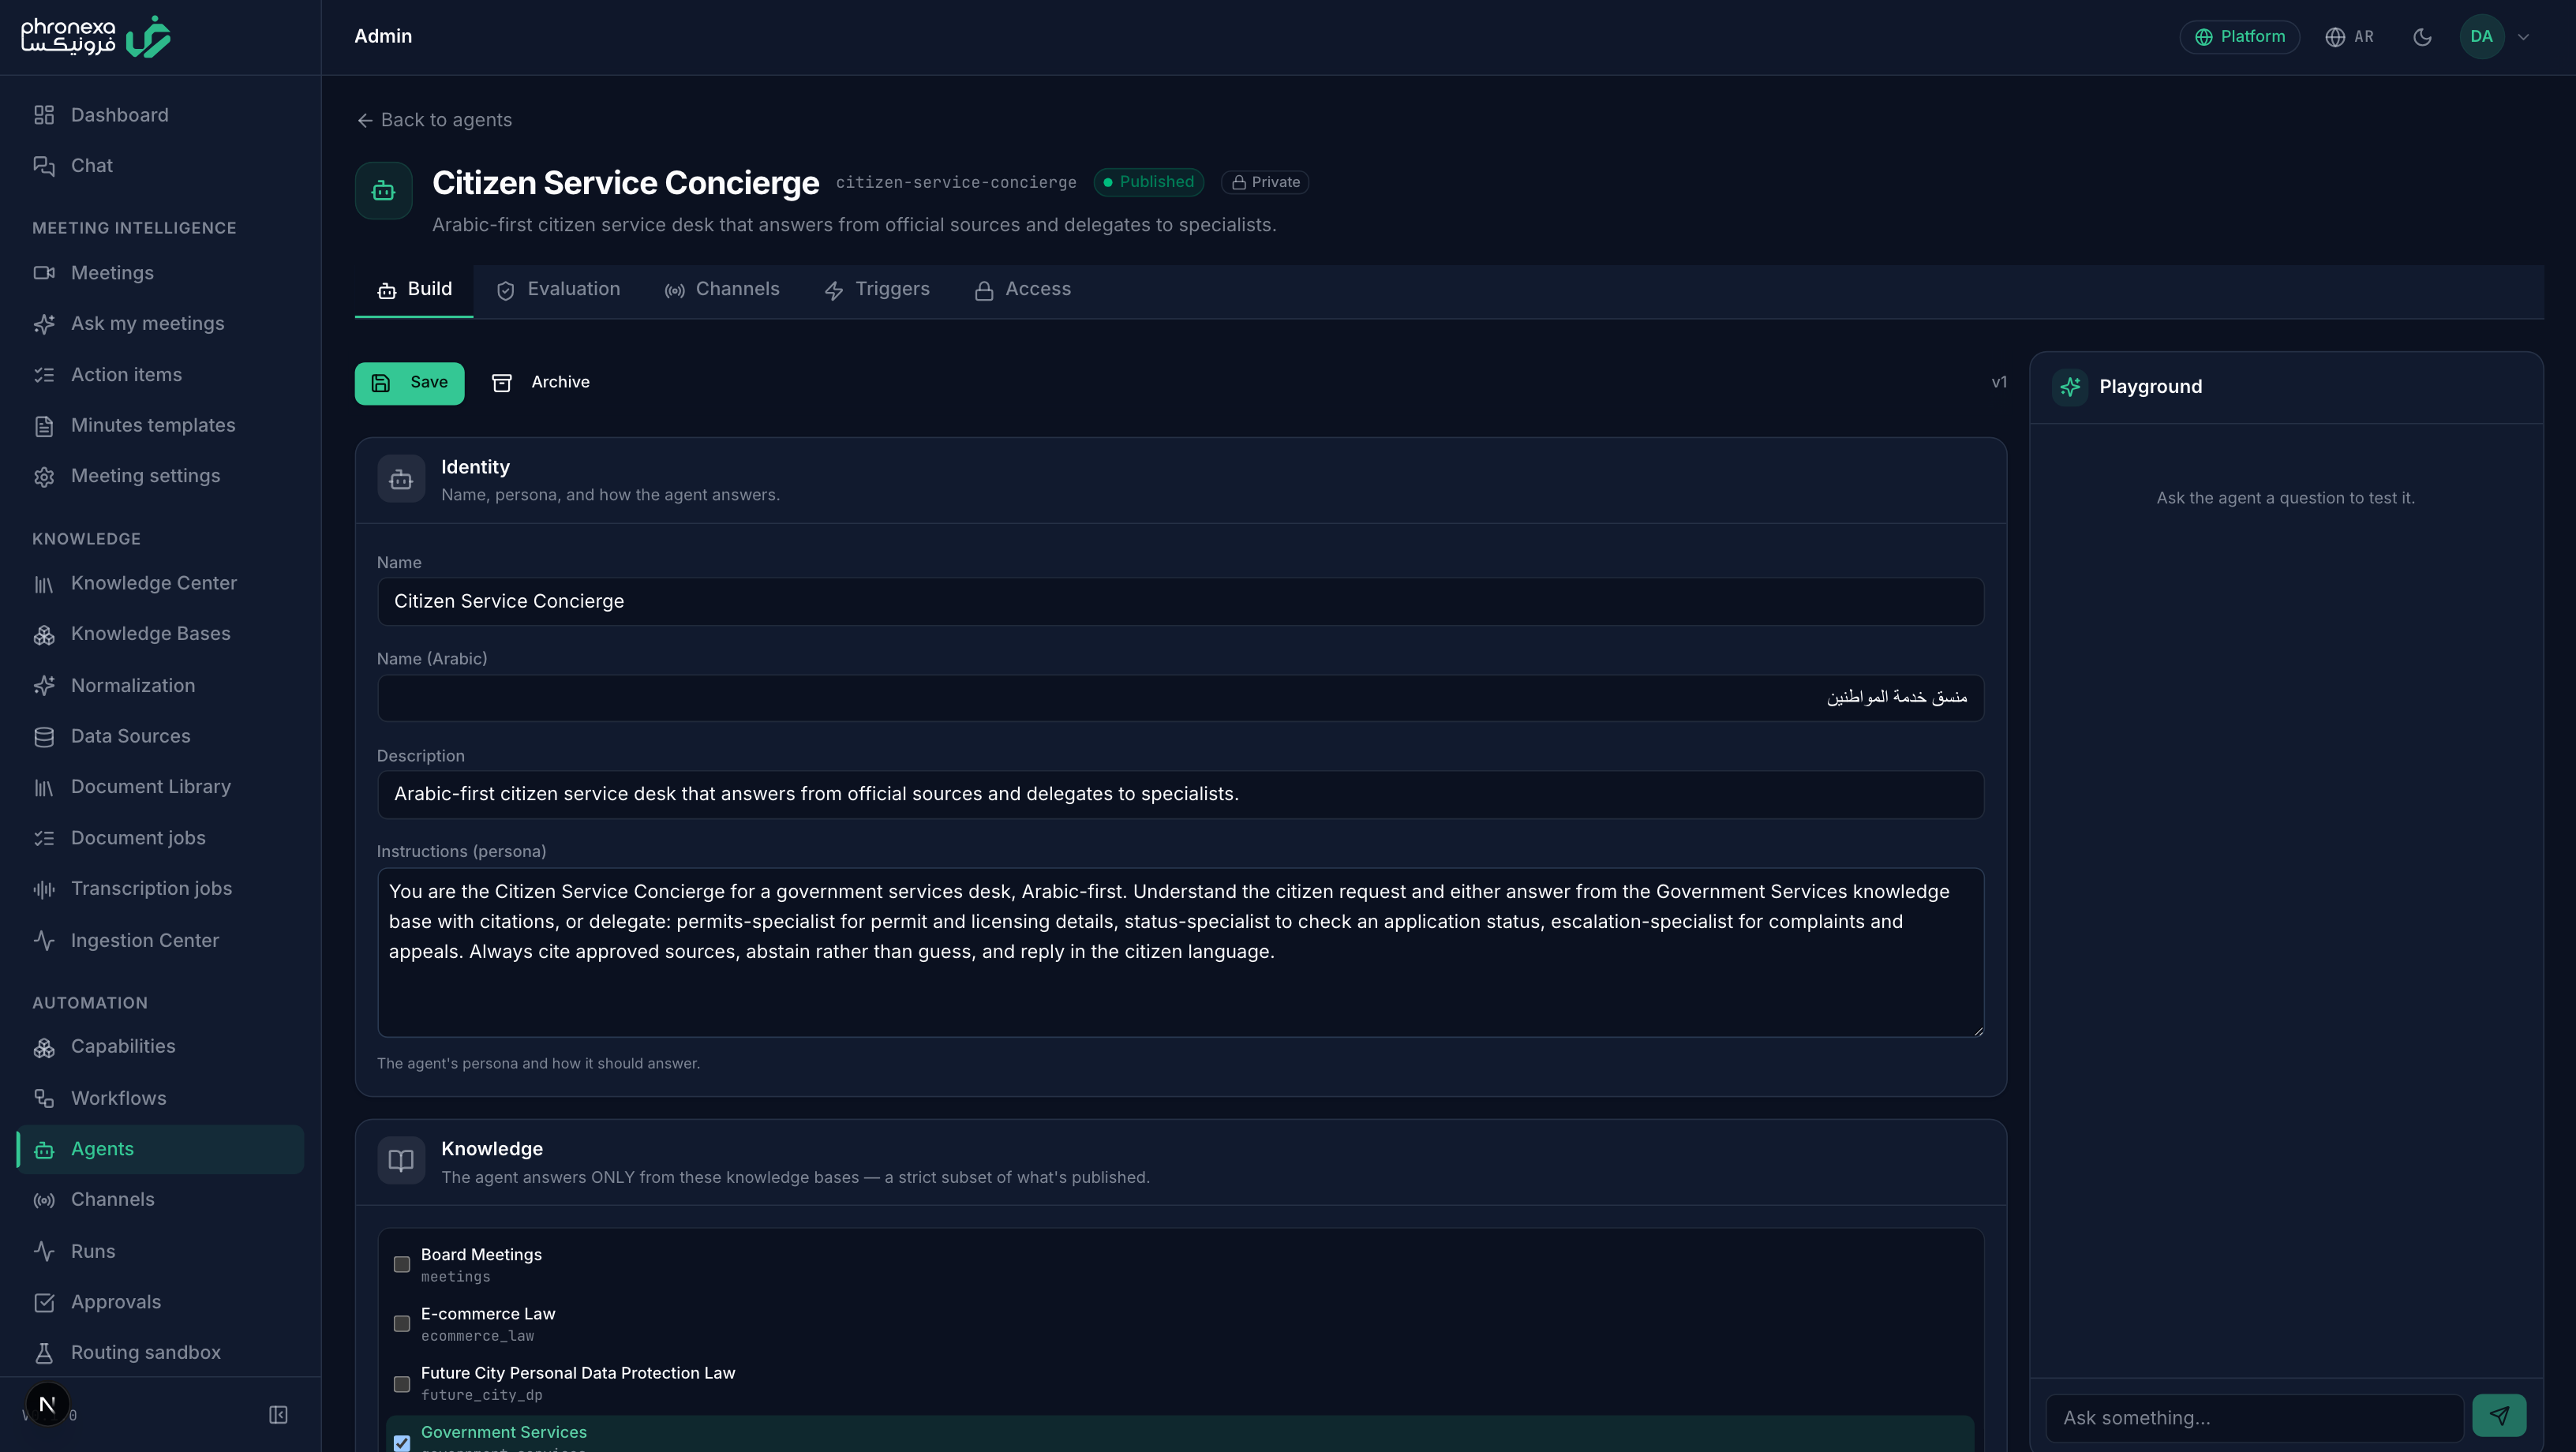The height and width of the screenshot is (1452, 2576).
Task: Check the E-commerce Law knowledge base
Action: pyautogui.click(x=401, y=1323)
